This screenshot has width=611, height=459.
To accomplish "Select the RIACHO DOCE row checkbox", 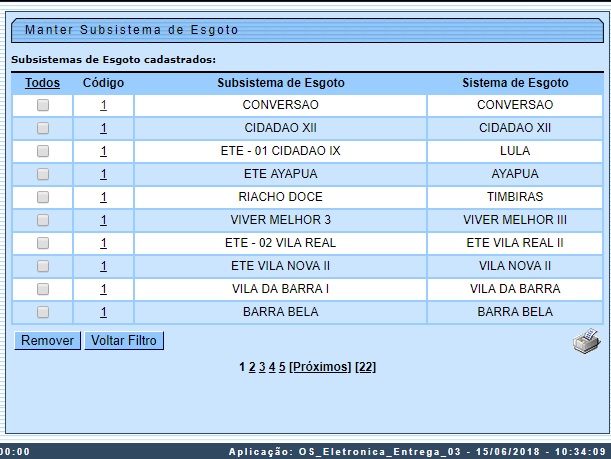I will 43,197.
